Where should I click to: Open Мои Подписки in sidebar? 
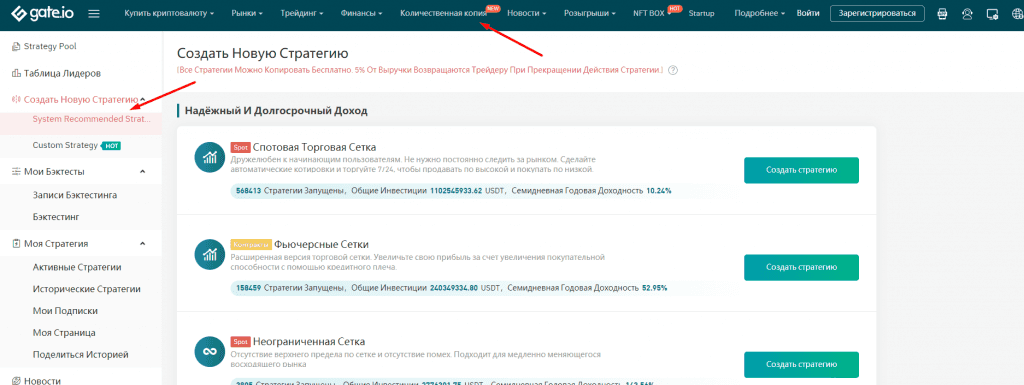(x=65, y=311)
